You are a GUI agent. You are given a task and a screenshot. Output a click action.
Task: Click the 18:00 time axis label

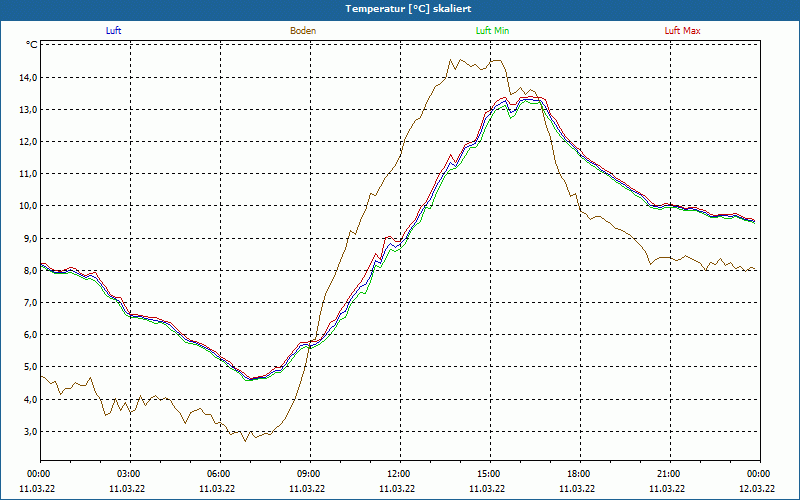(x=579, y=474)
